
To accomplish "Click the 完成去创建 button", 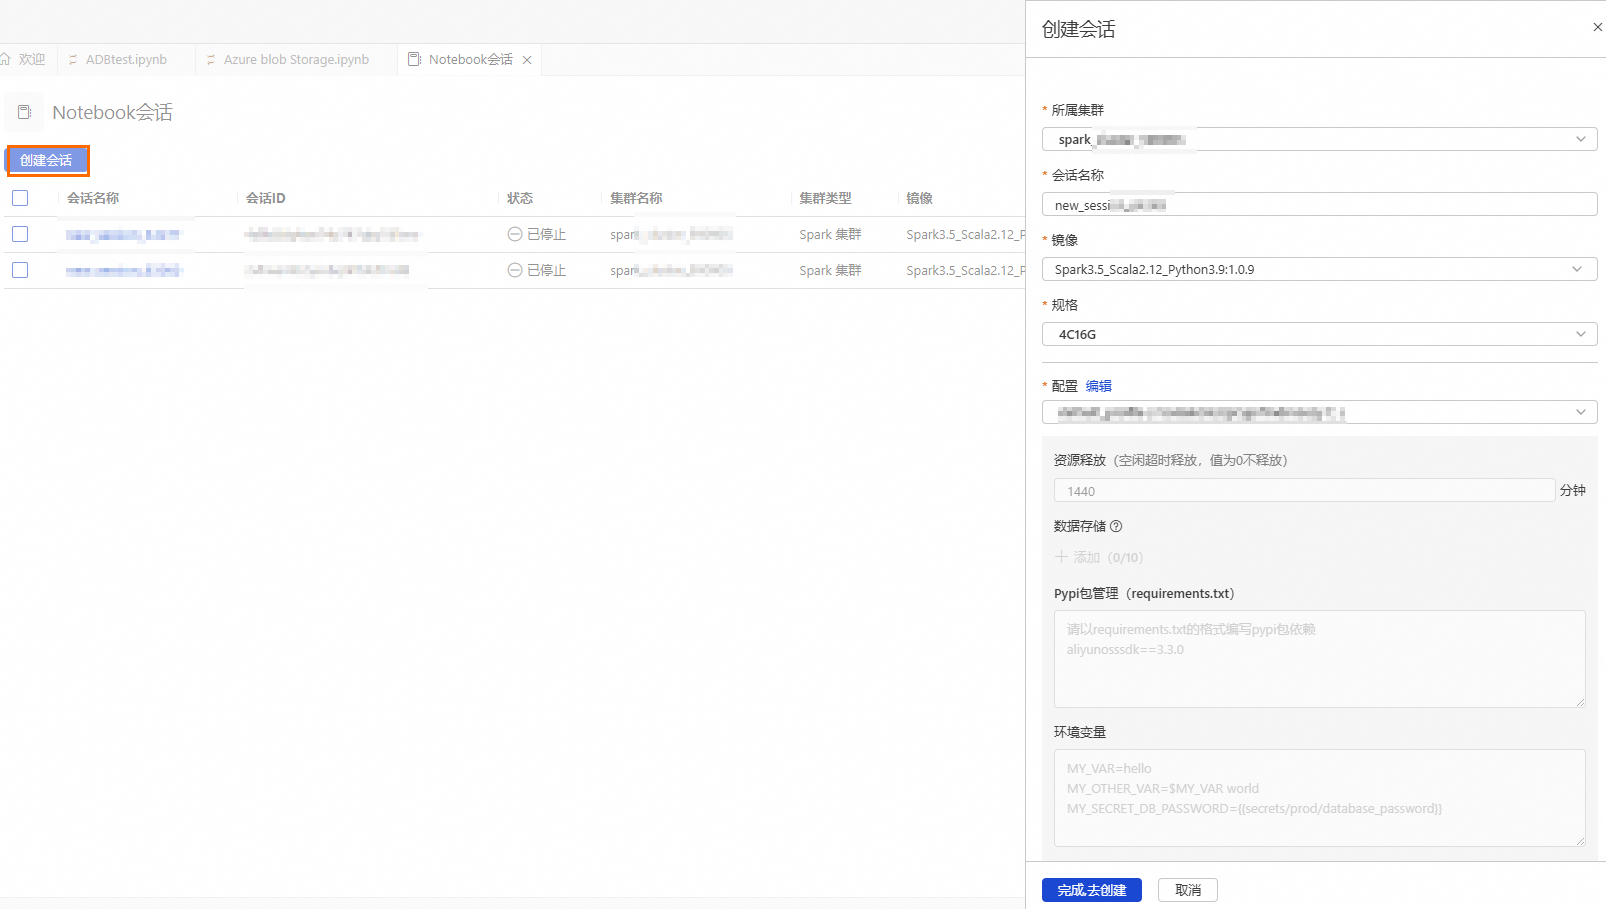I will tap(1092, 890).
